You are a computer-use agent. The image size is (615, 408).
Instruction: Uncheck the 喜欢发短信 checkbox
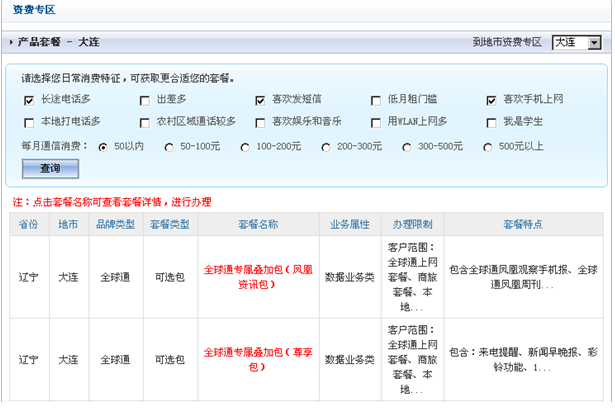pyautogui.click(x=260, y=101)
